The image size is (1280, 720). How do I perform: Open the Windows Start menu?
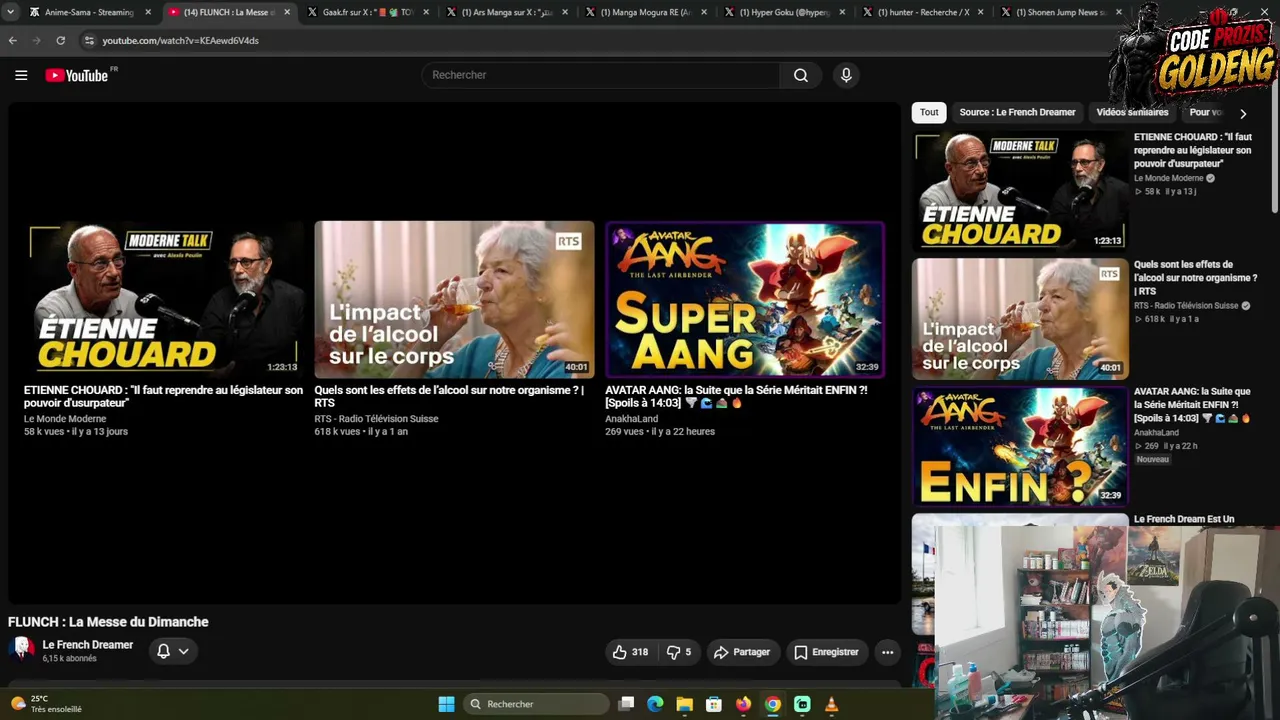click(447, 704)
